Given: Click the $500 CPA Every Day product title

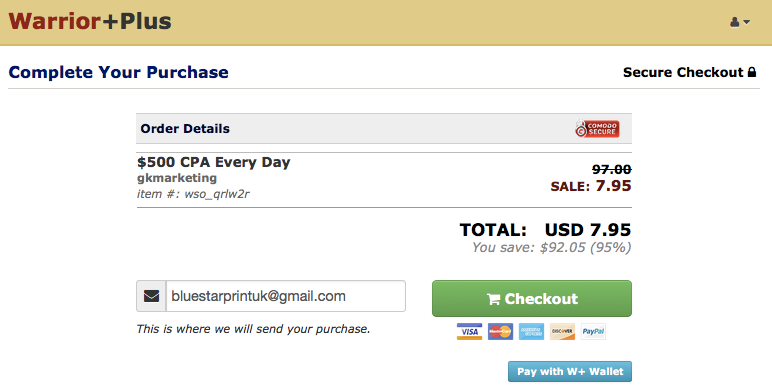Looking at the screenshot, I should coord(214,162).
